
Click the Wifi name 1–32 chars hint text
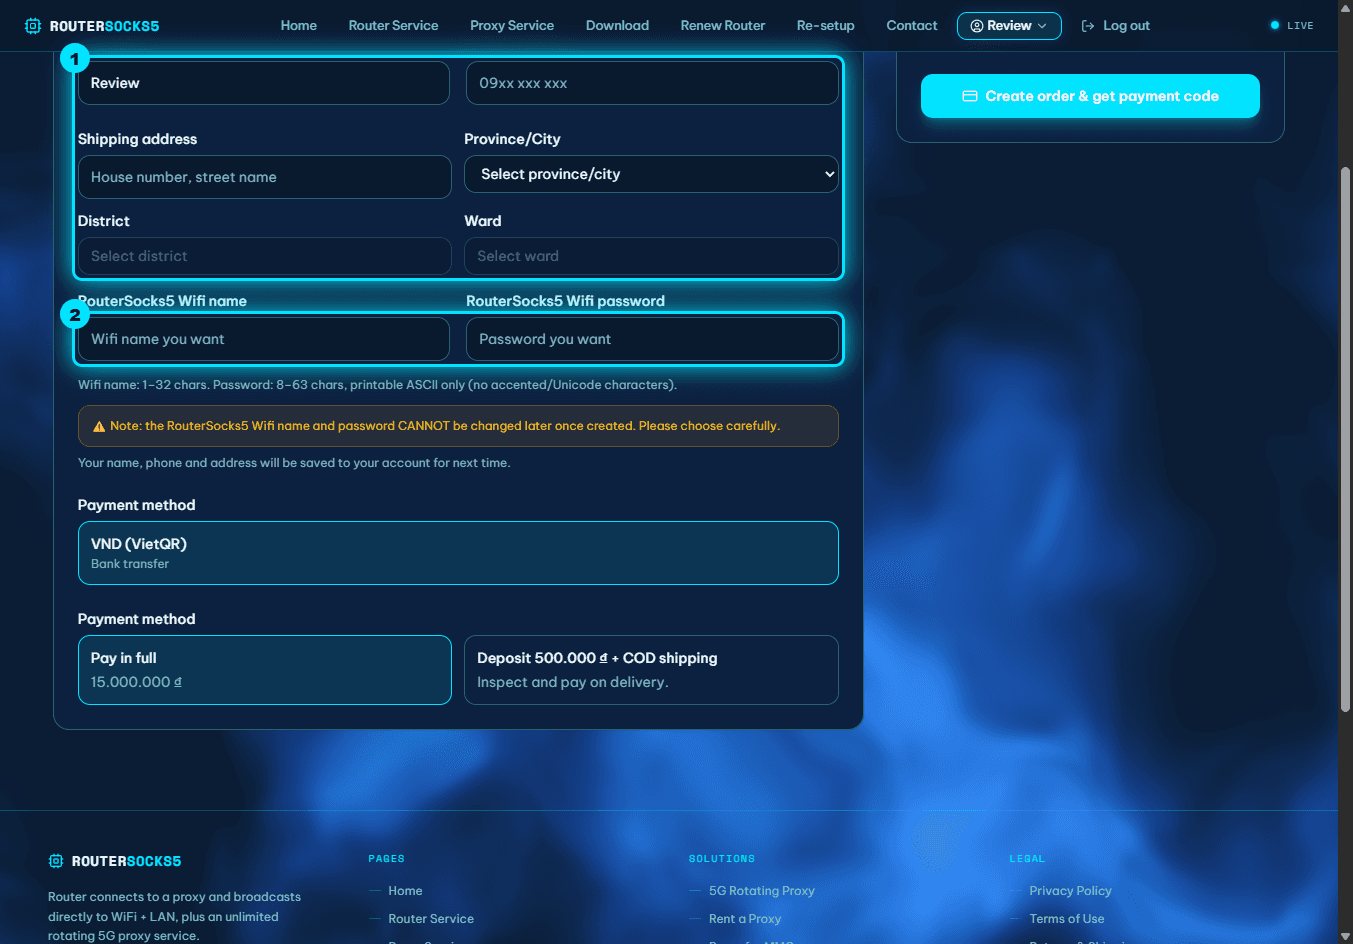pos(377,385)
